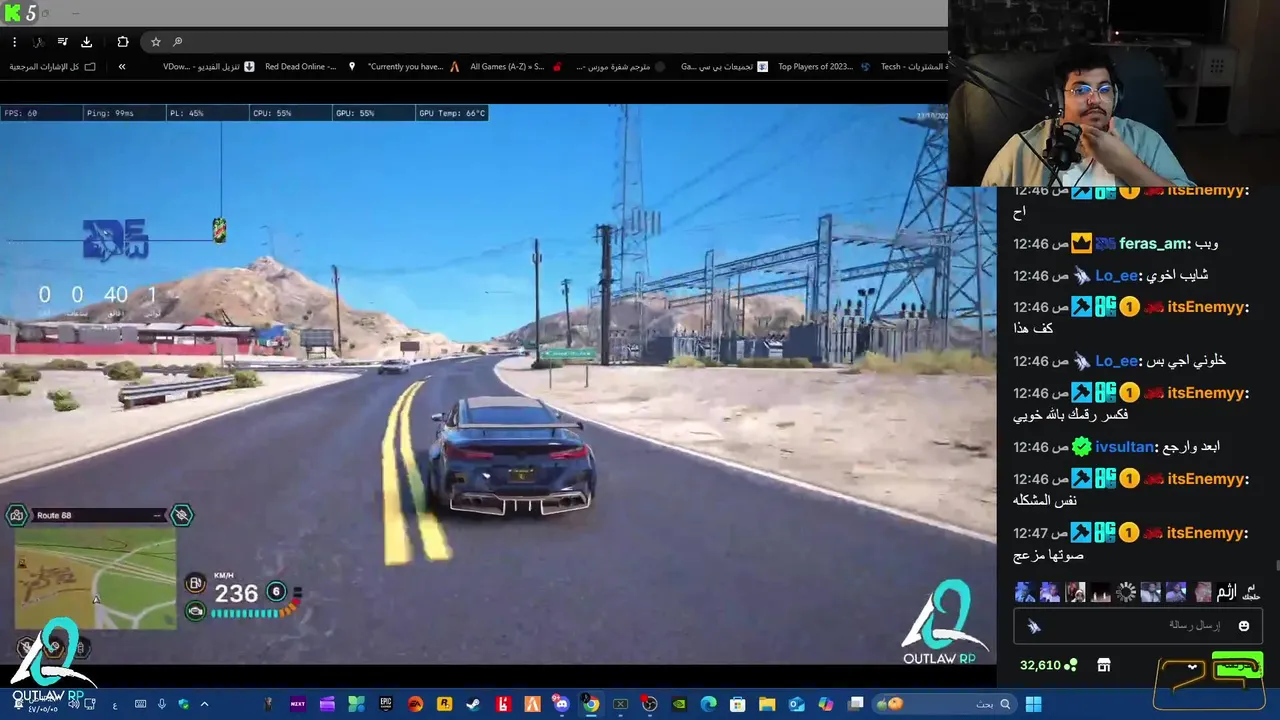
Task: Open EA app from the taskbar
Action: tap(415, 704)
